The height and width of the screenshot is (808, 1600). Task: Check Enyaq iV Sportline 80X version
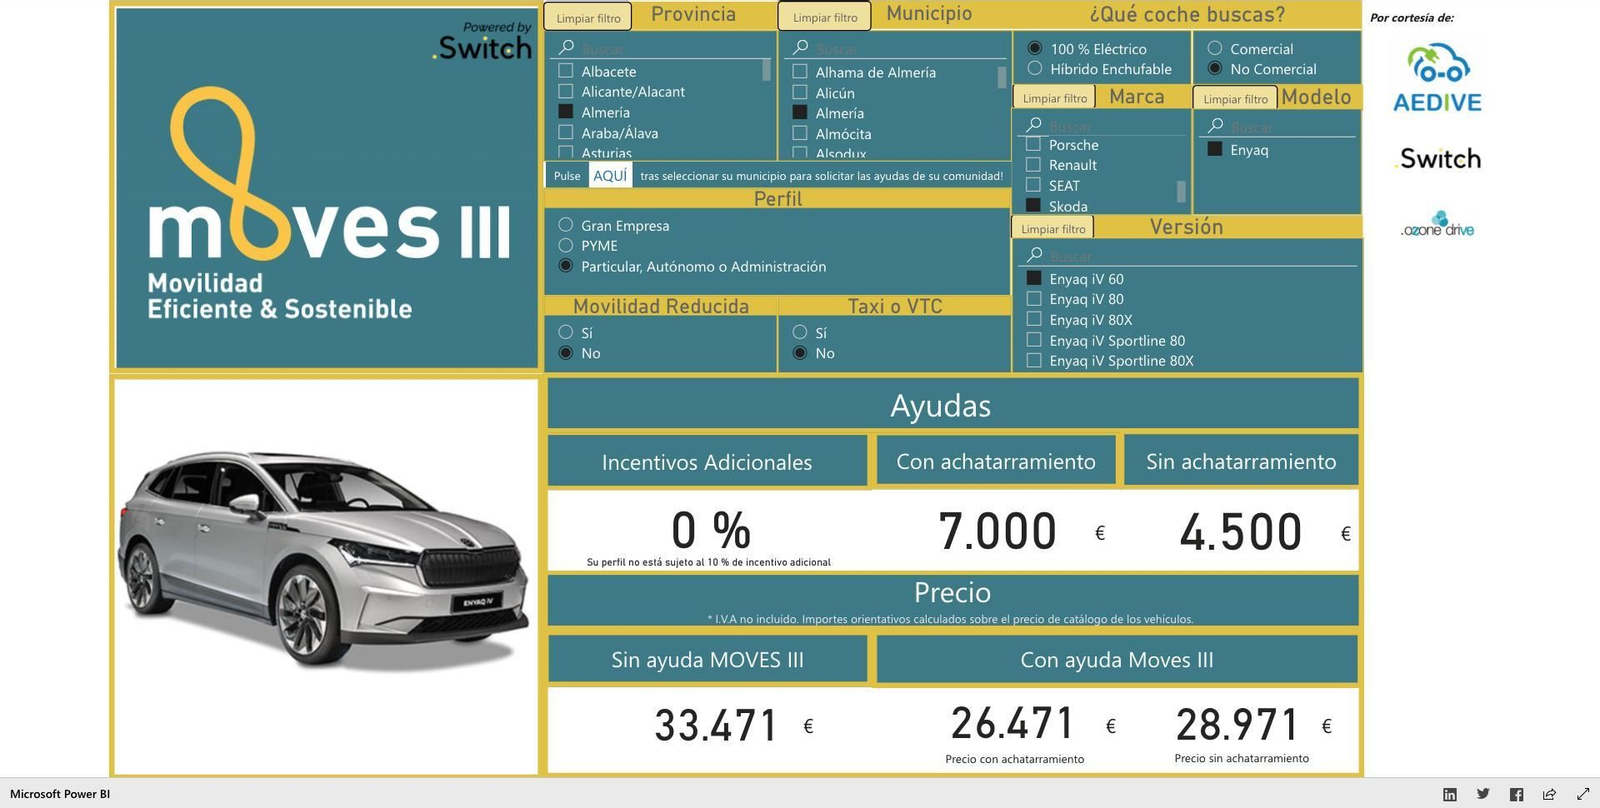(x=1034, y=360)
